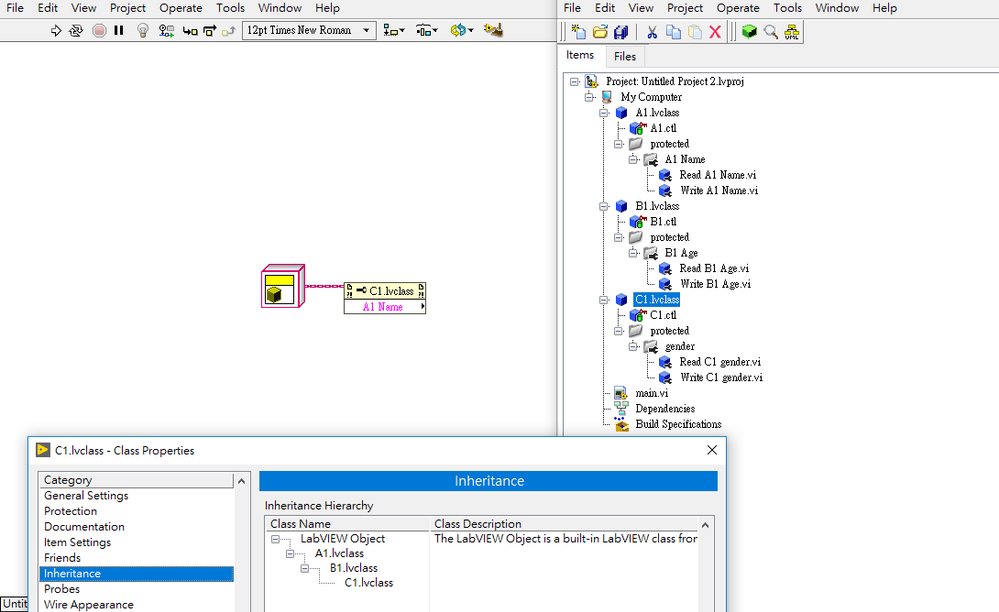The image size is (999, 612).
Task: Collapse the A1.lvclass node in project tree
Action: pyautogui.click(x=604, y=113)
